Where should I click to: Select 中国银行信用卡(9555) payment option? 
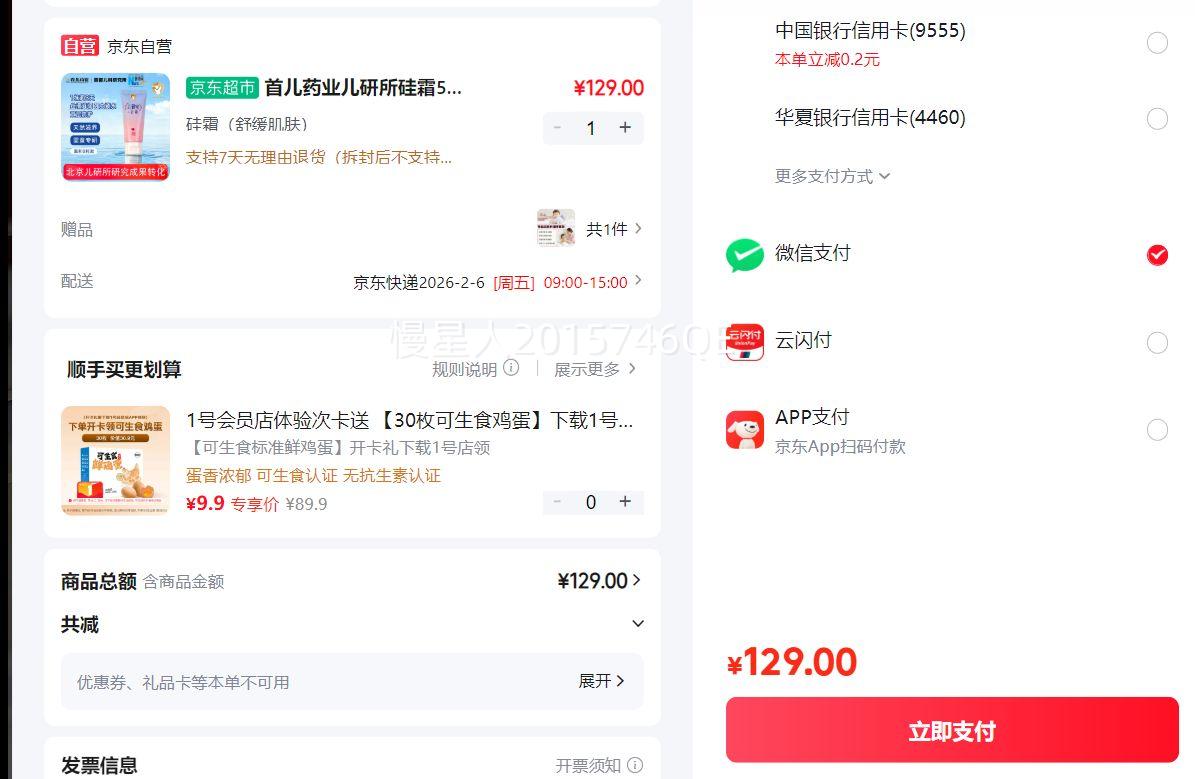click(x=1157, y=43)
